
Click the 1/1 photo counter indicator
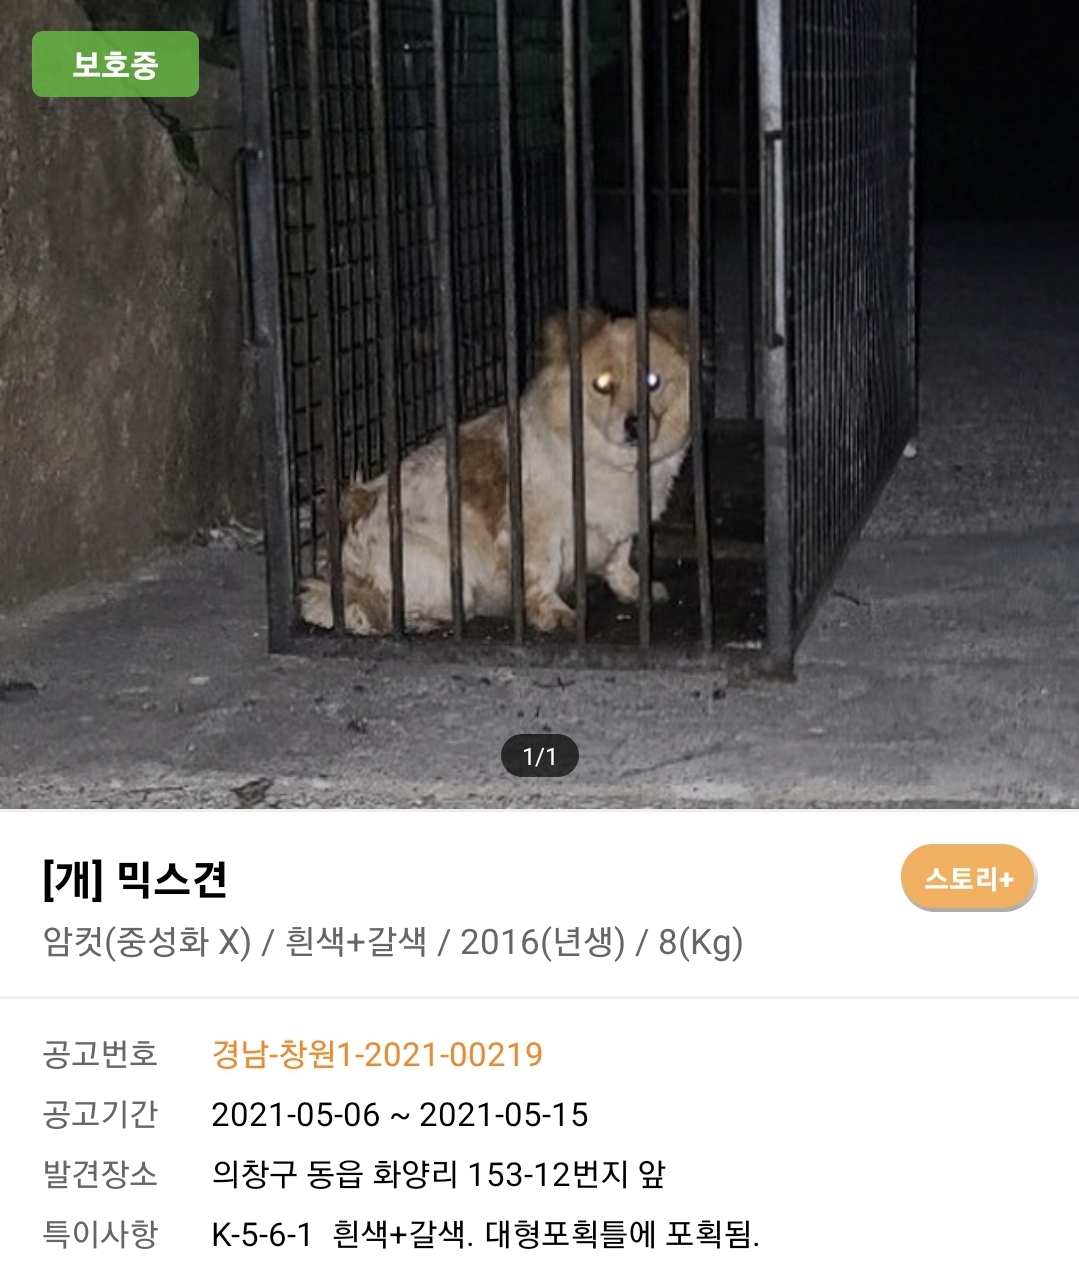[x=540, y=757]
